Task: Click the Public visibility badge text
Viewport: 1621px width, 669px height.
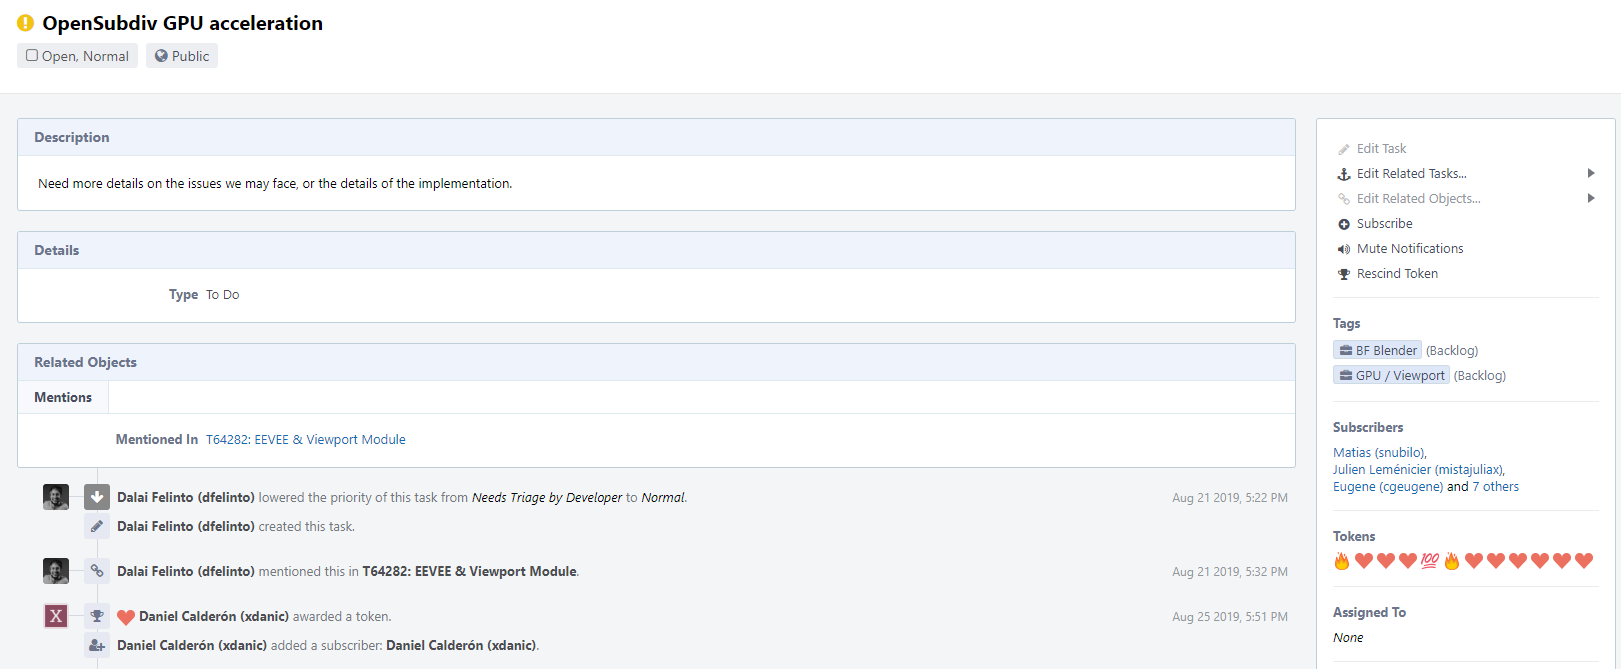Action: [x=190, y=56]
